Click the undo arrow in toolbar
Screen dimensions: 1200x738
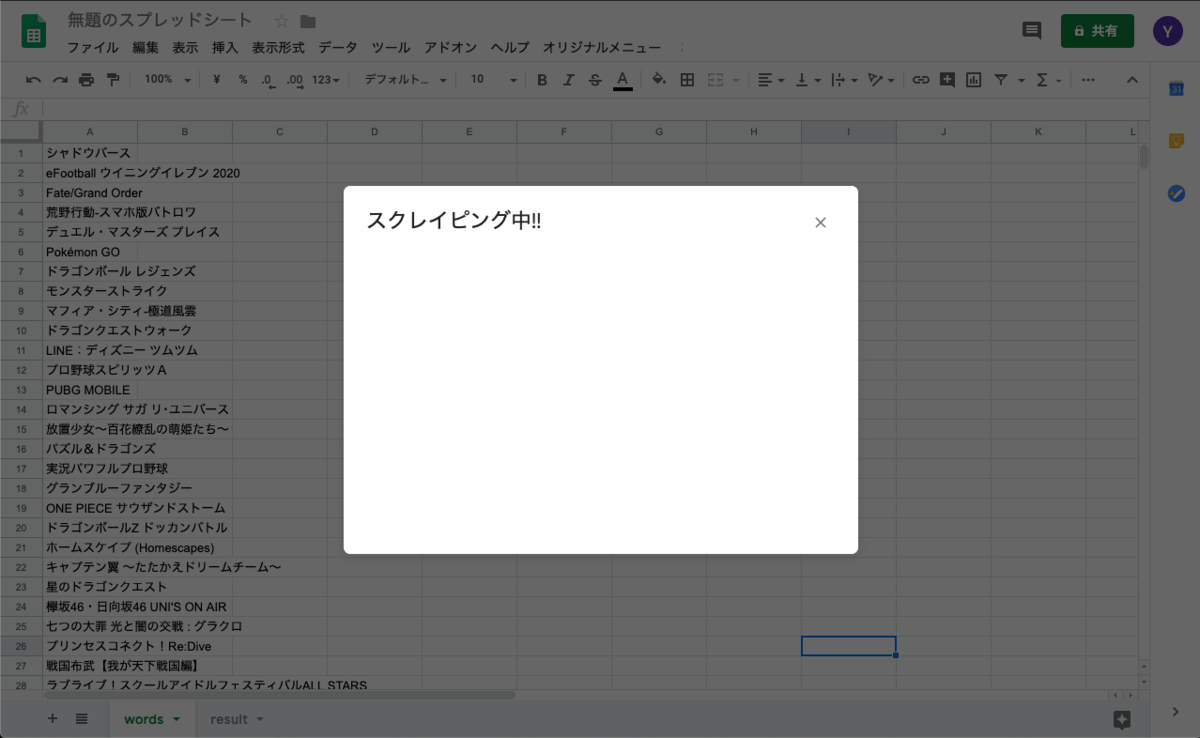click(34, 80)
